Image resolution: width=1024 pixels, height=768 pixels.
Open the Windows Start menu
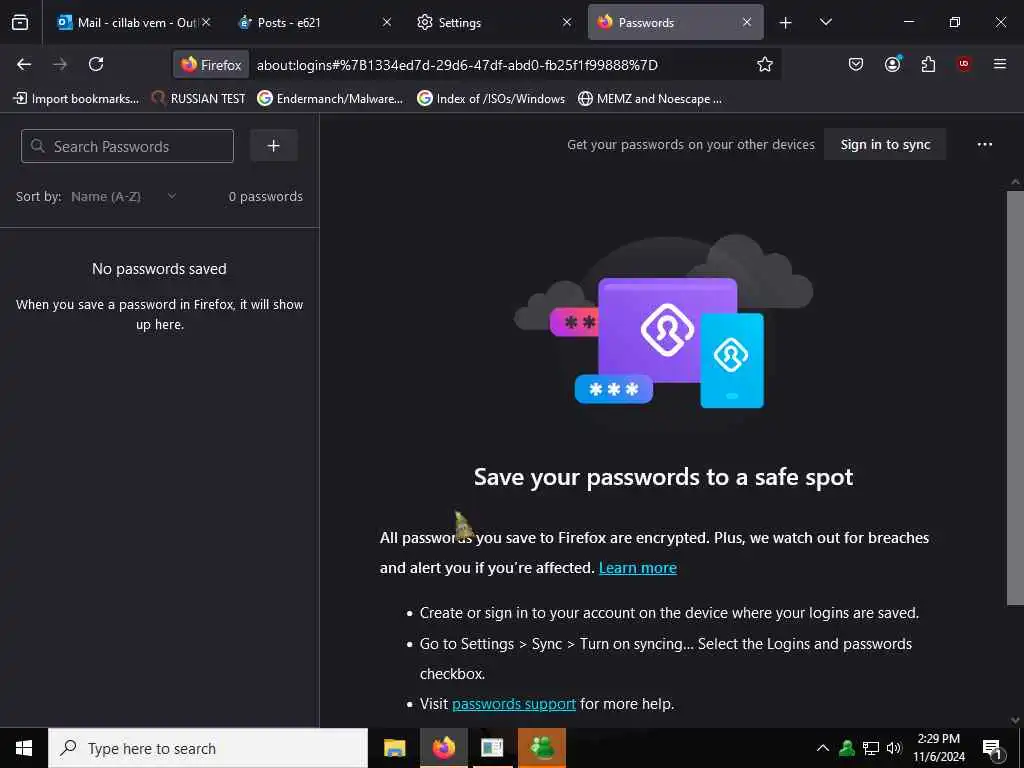(x=24, y=748)
